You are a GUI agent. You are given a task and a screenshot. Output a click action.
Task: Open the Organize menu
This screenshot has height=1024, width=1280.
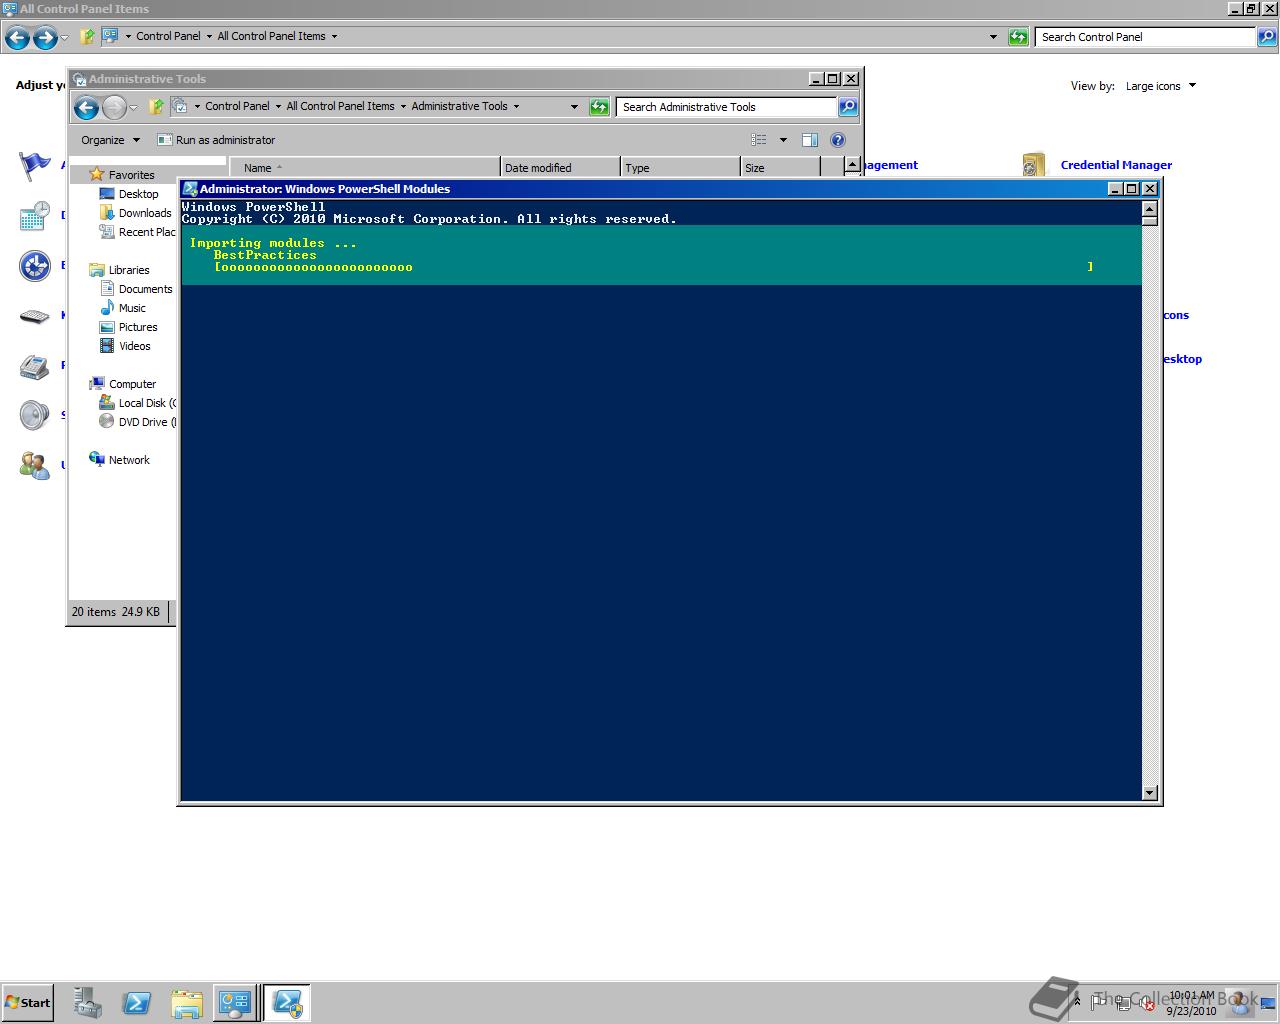point(110,140)
